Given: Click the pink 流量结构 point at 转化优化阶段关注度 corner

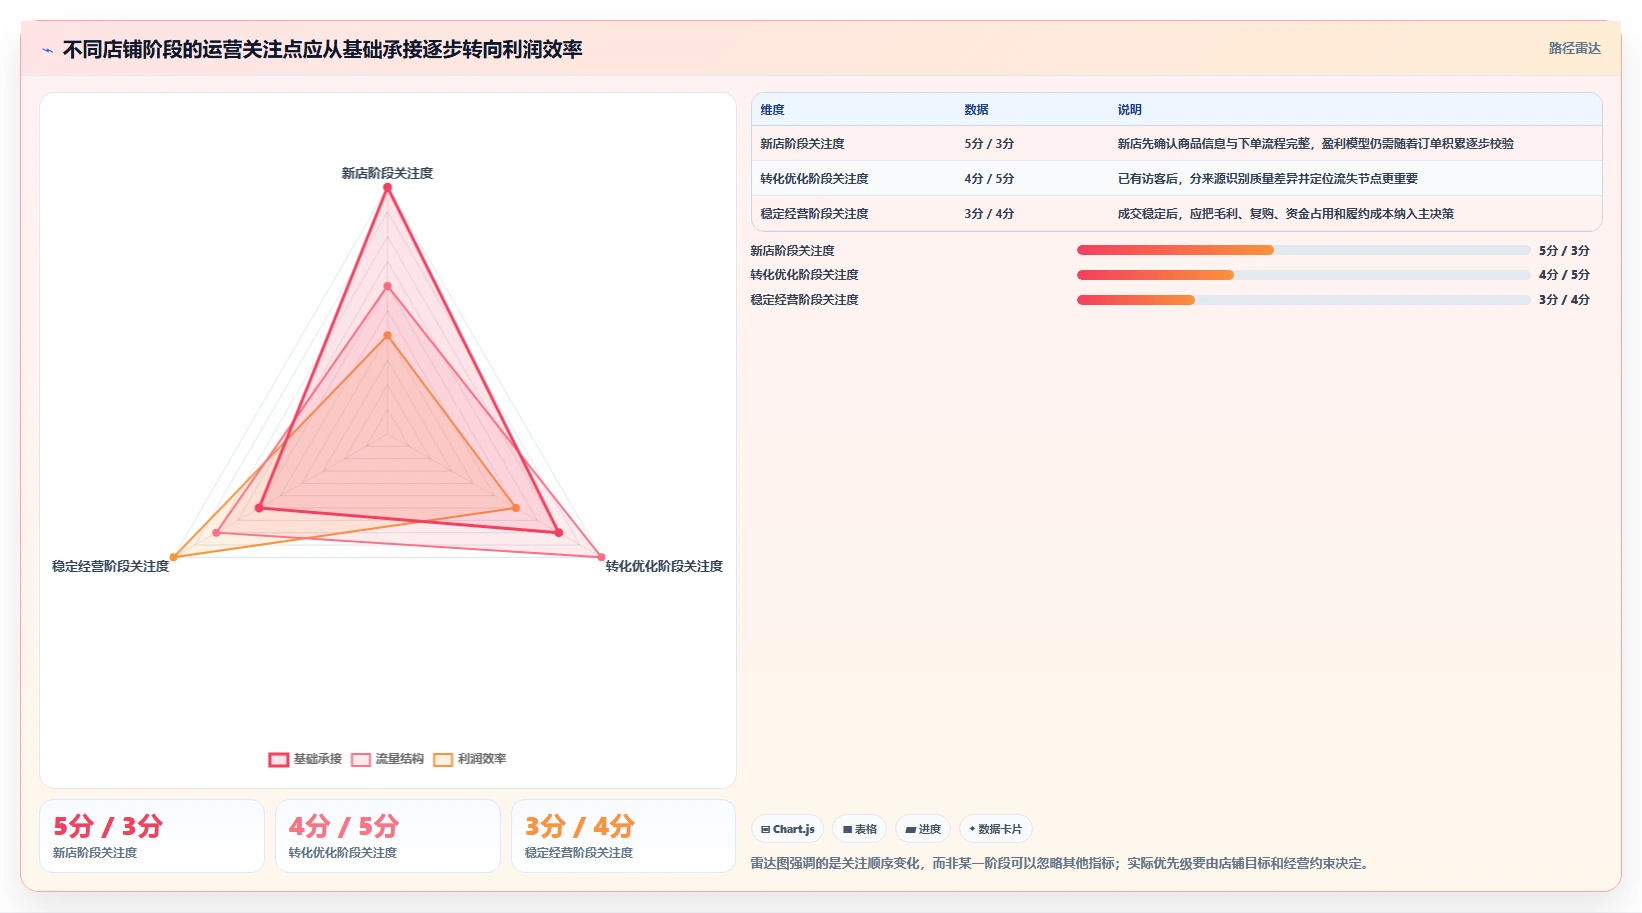Looking at the screenshot, I should click(601, 557).
